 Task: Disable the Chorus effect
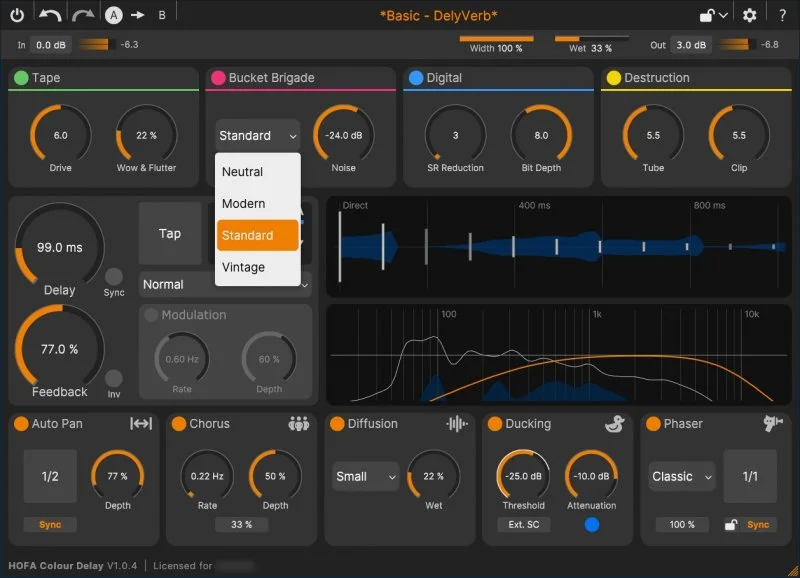(x=179, y=424)
